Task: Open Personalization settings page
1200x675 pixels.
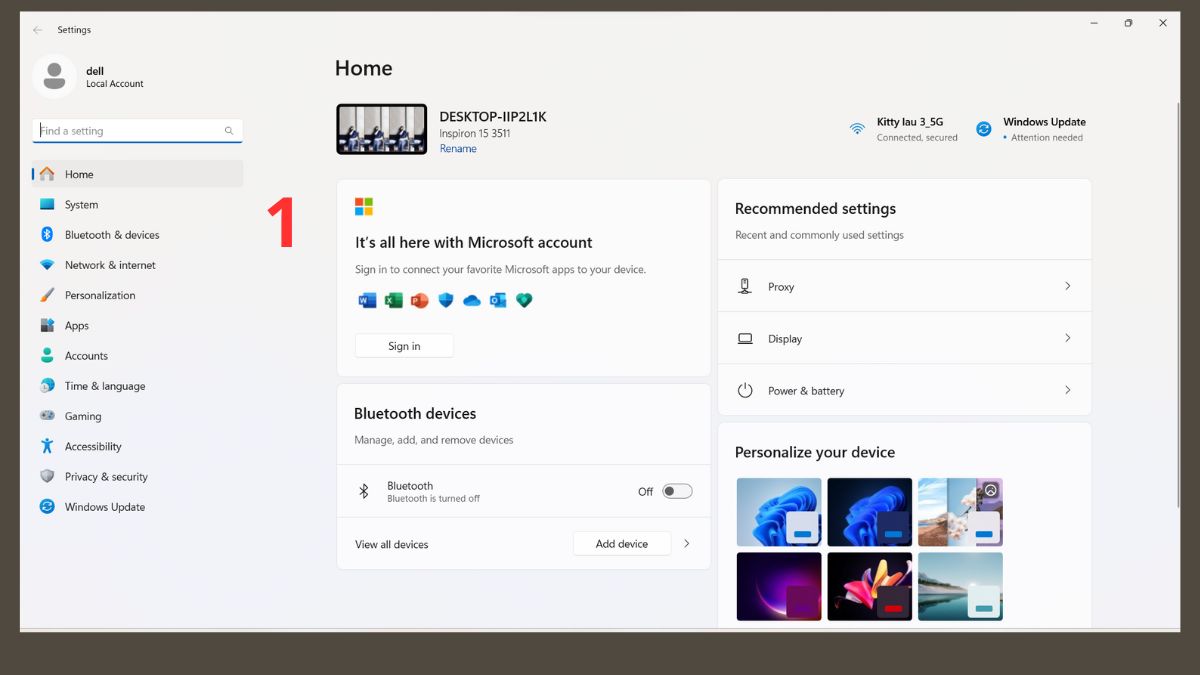Action: tap(138, 295)
